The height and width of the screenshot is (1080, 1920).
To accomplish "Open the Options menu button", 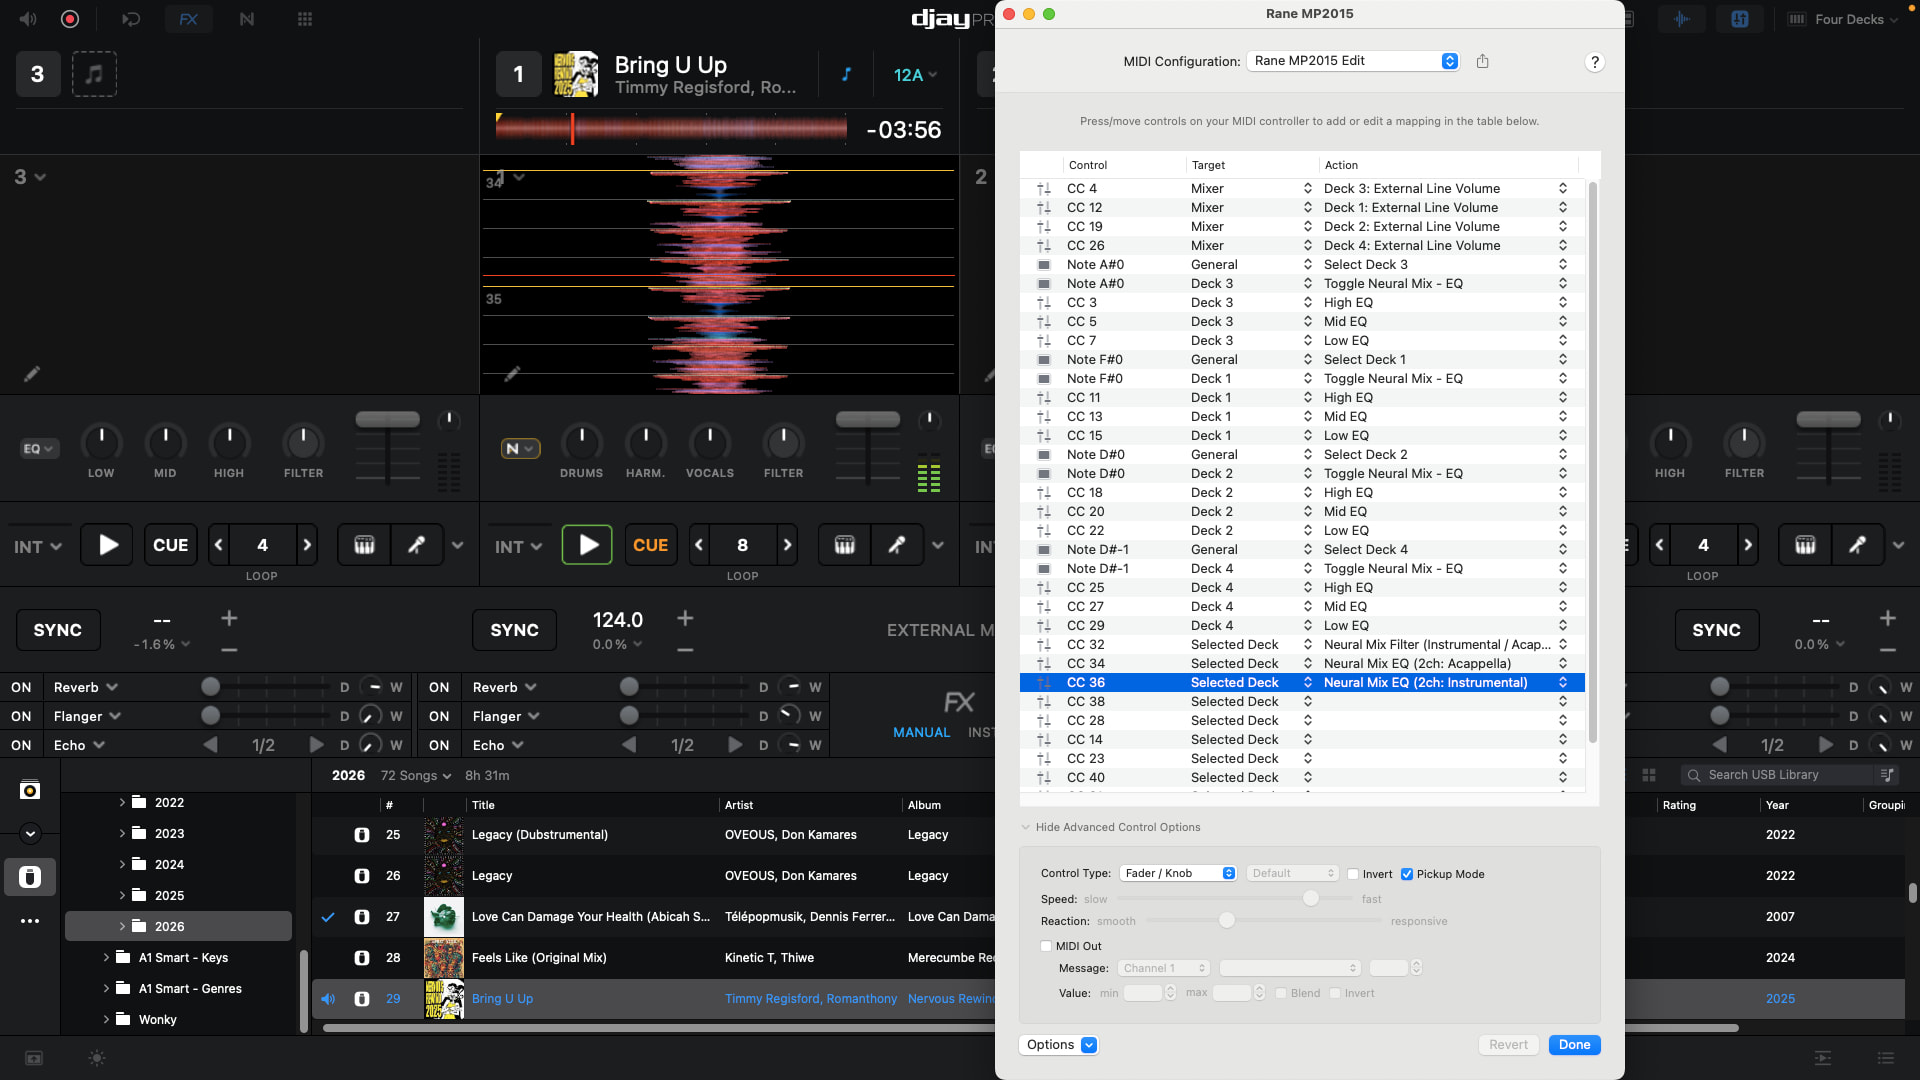I will click(1058, 1044).
